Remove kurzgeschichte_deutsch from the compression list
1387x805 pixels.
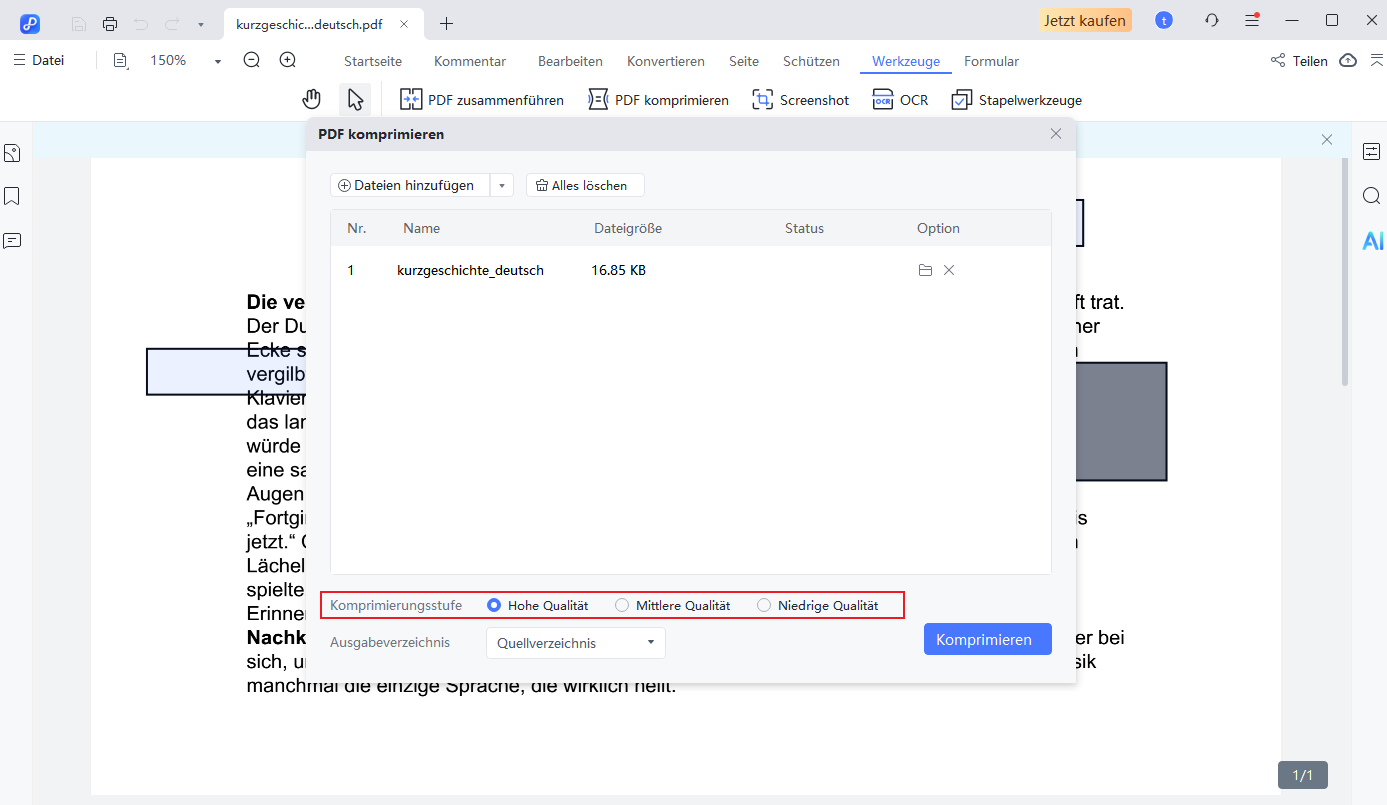pos(948,269)
